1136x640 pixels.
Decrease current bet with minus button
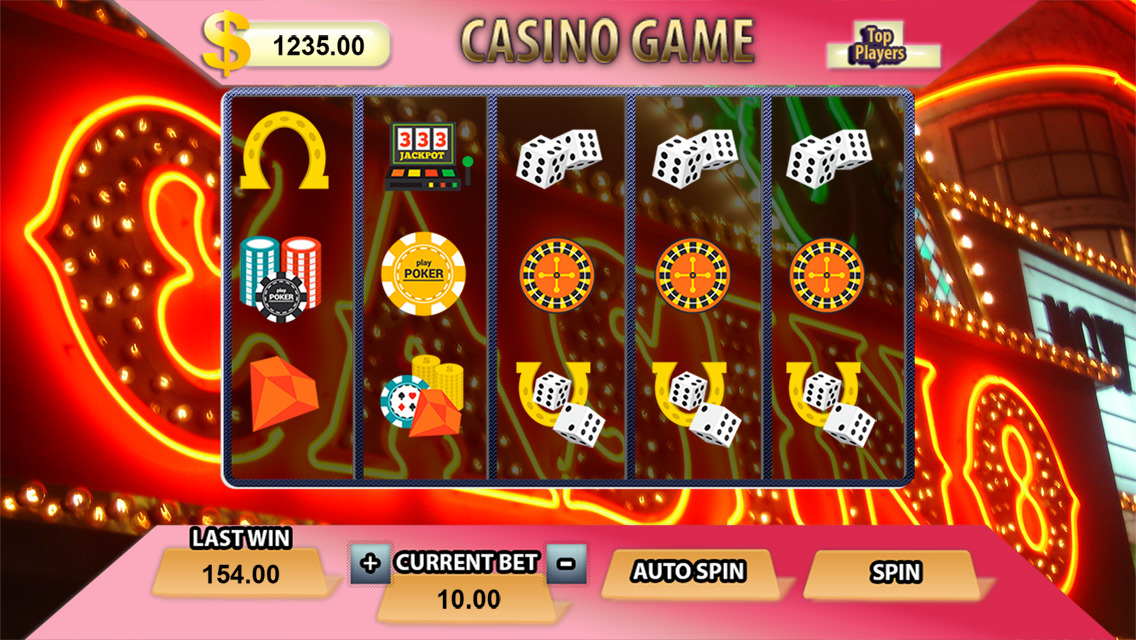[x=567, y=563]
